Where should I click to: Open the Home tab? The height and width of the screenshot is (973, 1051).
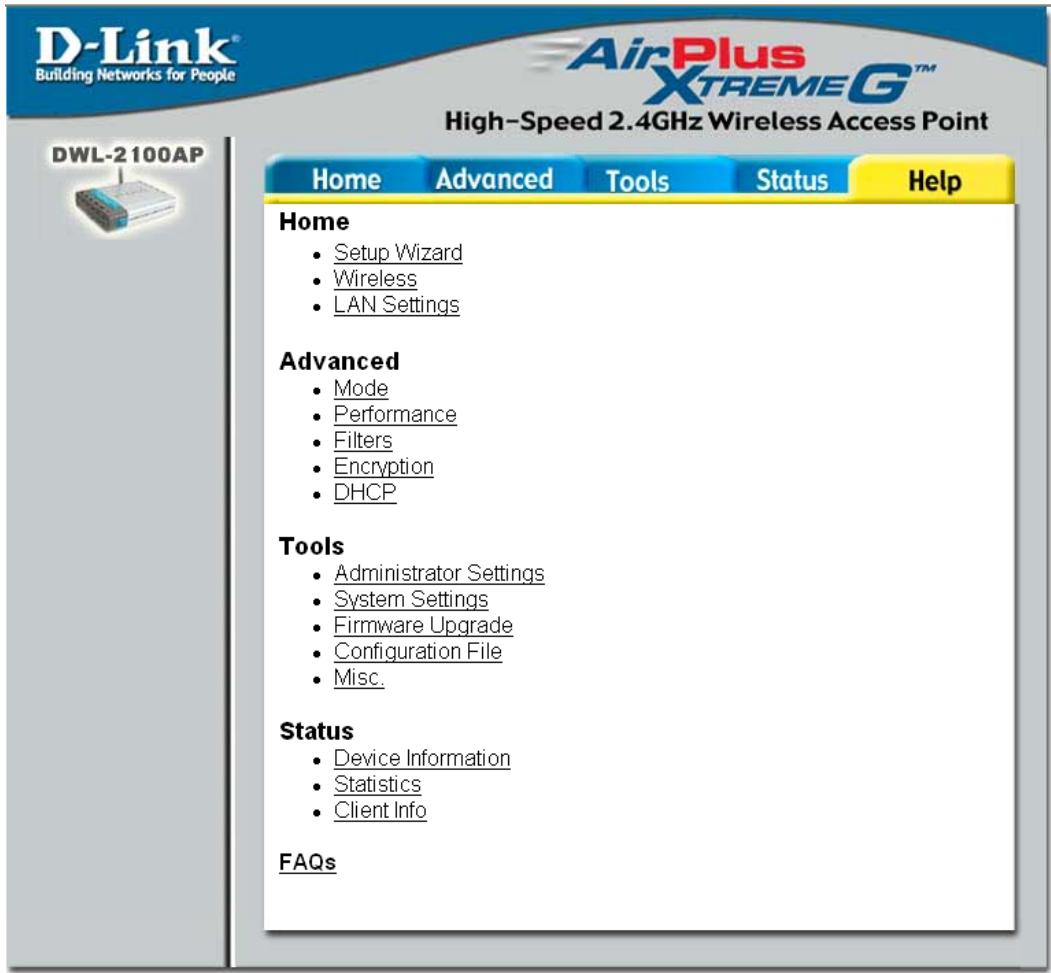pyautogui.click(x=346, y=179)
